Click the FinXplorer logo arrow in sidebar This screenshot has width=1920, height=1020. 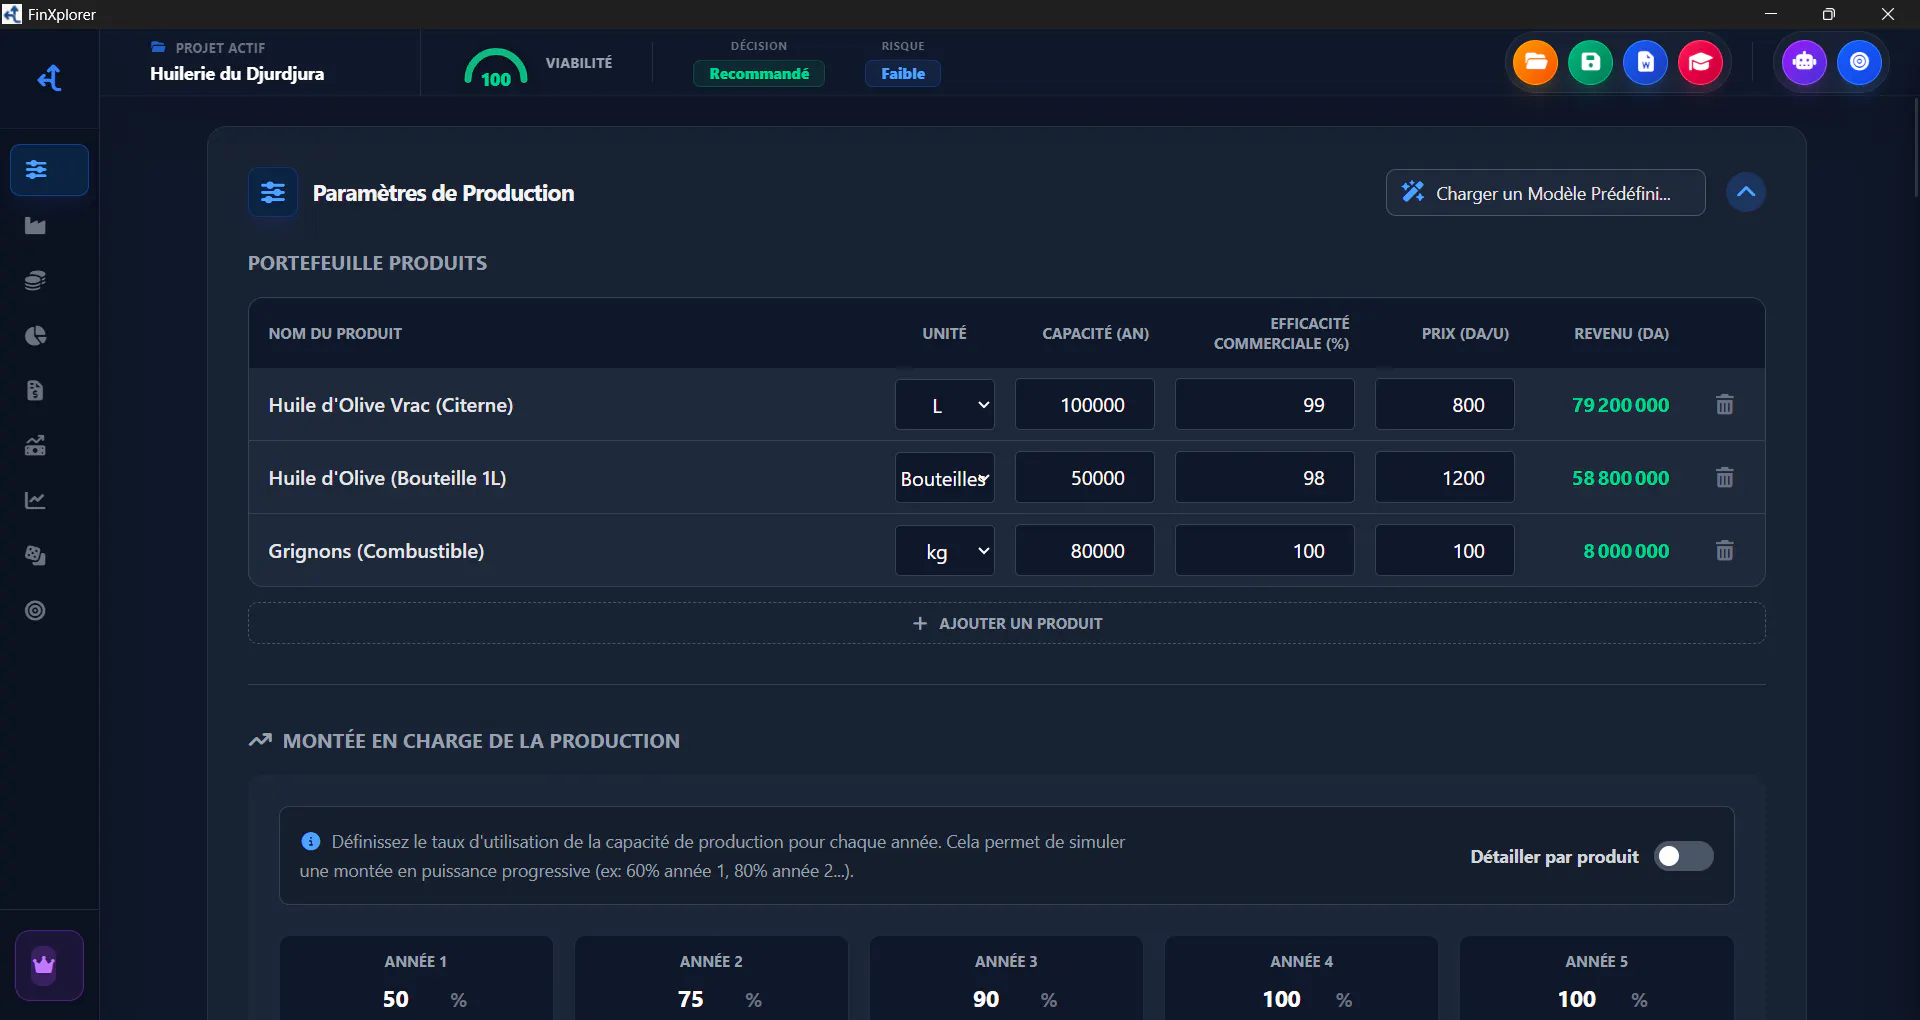(x=49, y=78)
